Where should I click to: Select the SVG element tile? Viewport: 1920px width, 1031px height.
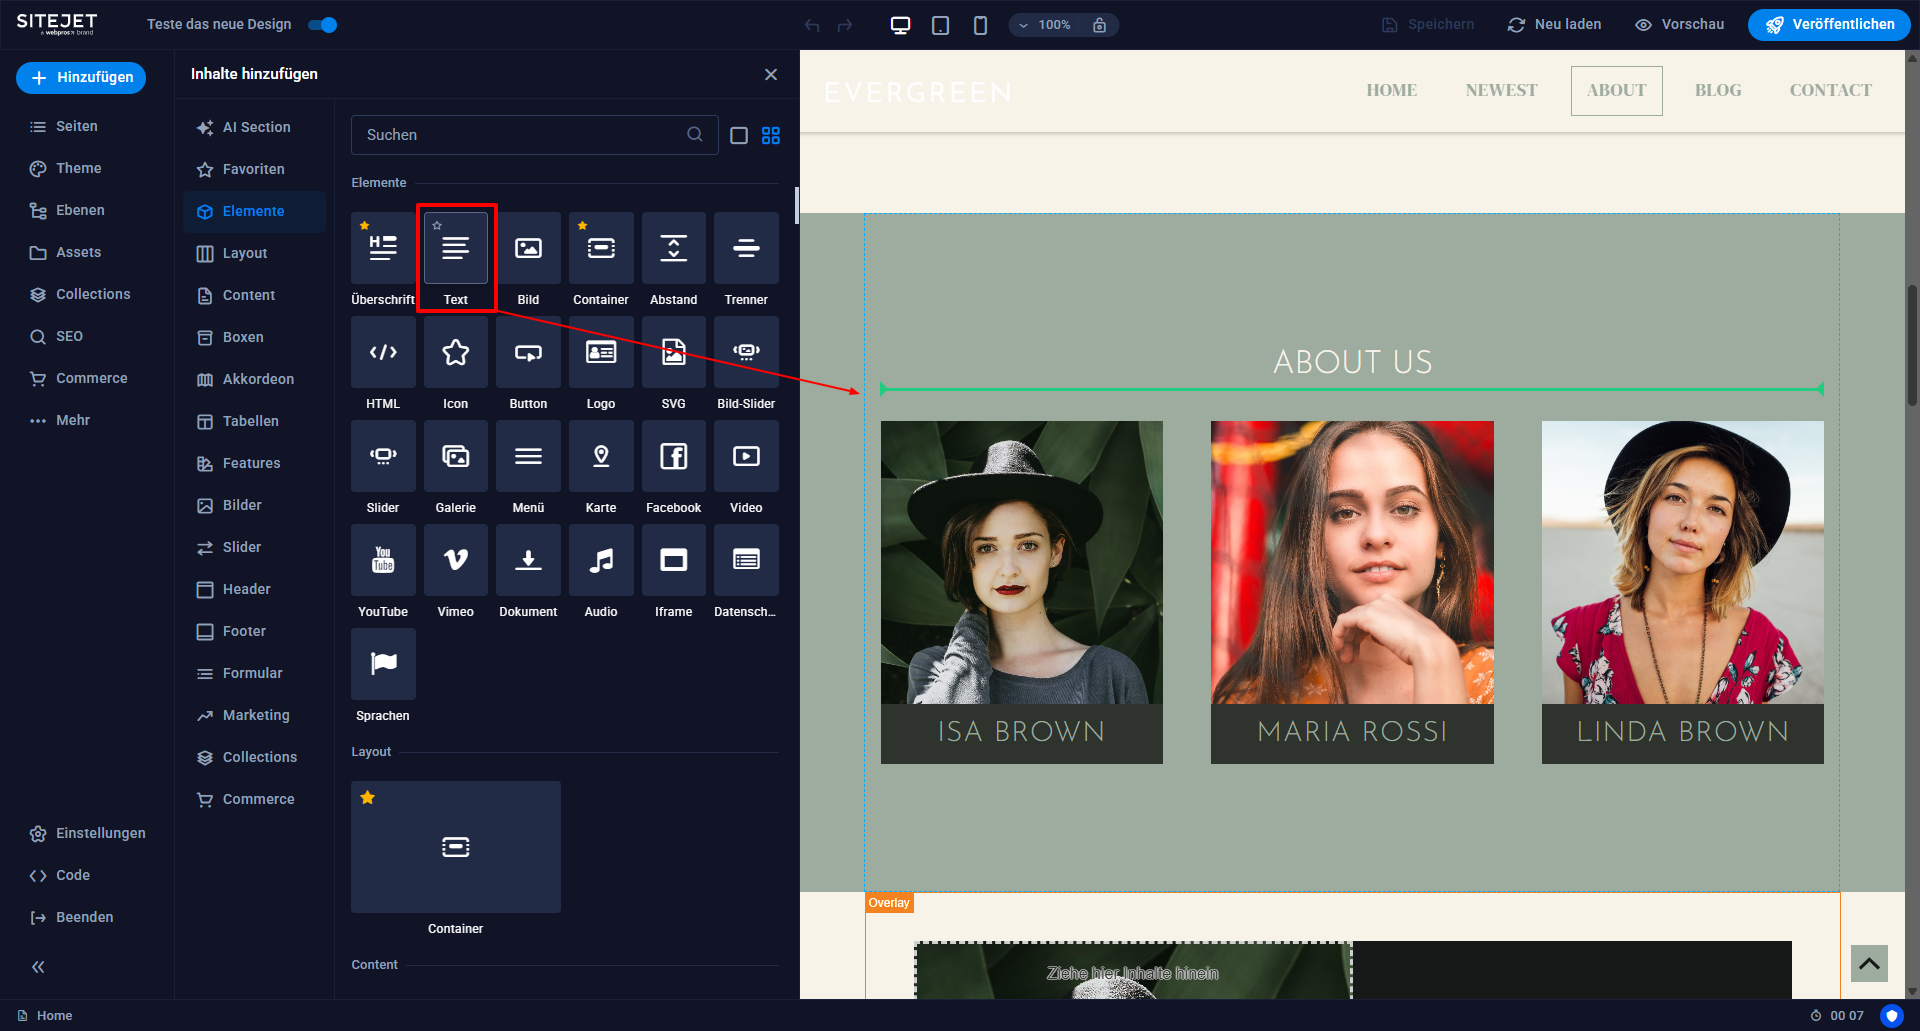[674, 352]
